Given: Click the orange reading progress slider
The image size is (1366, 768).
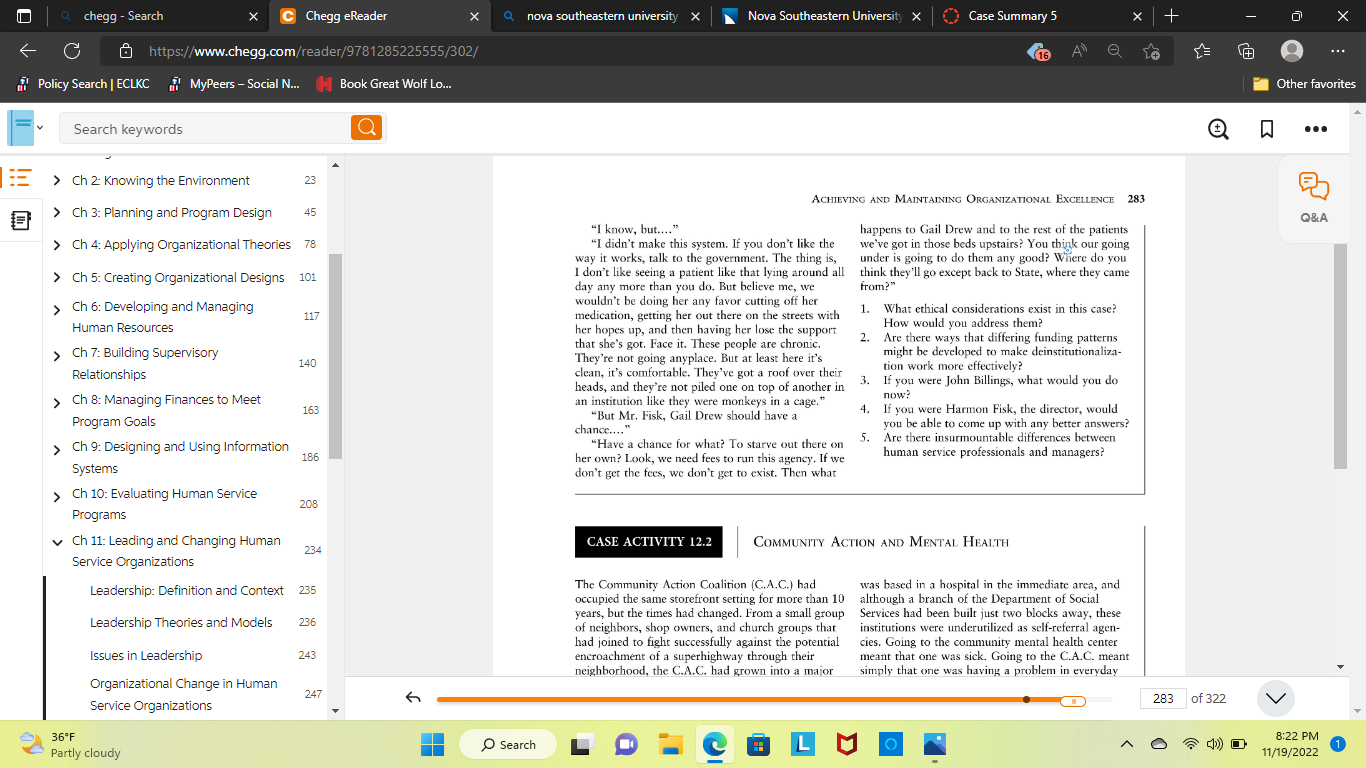Looking at the screenshot, I should (x=1073, y=700).
